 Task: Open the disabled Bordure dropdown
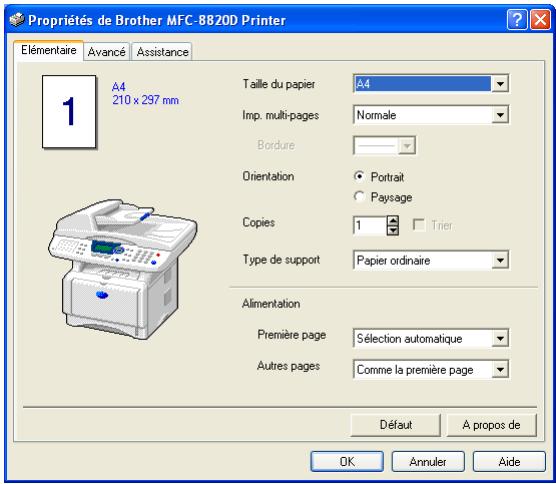pyautogui.click(x=384, y=145)
